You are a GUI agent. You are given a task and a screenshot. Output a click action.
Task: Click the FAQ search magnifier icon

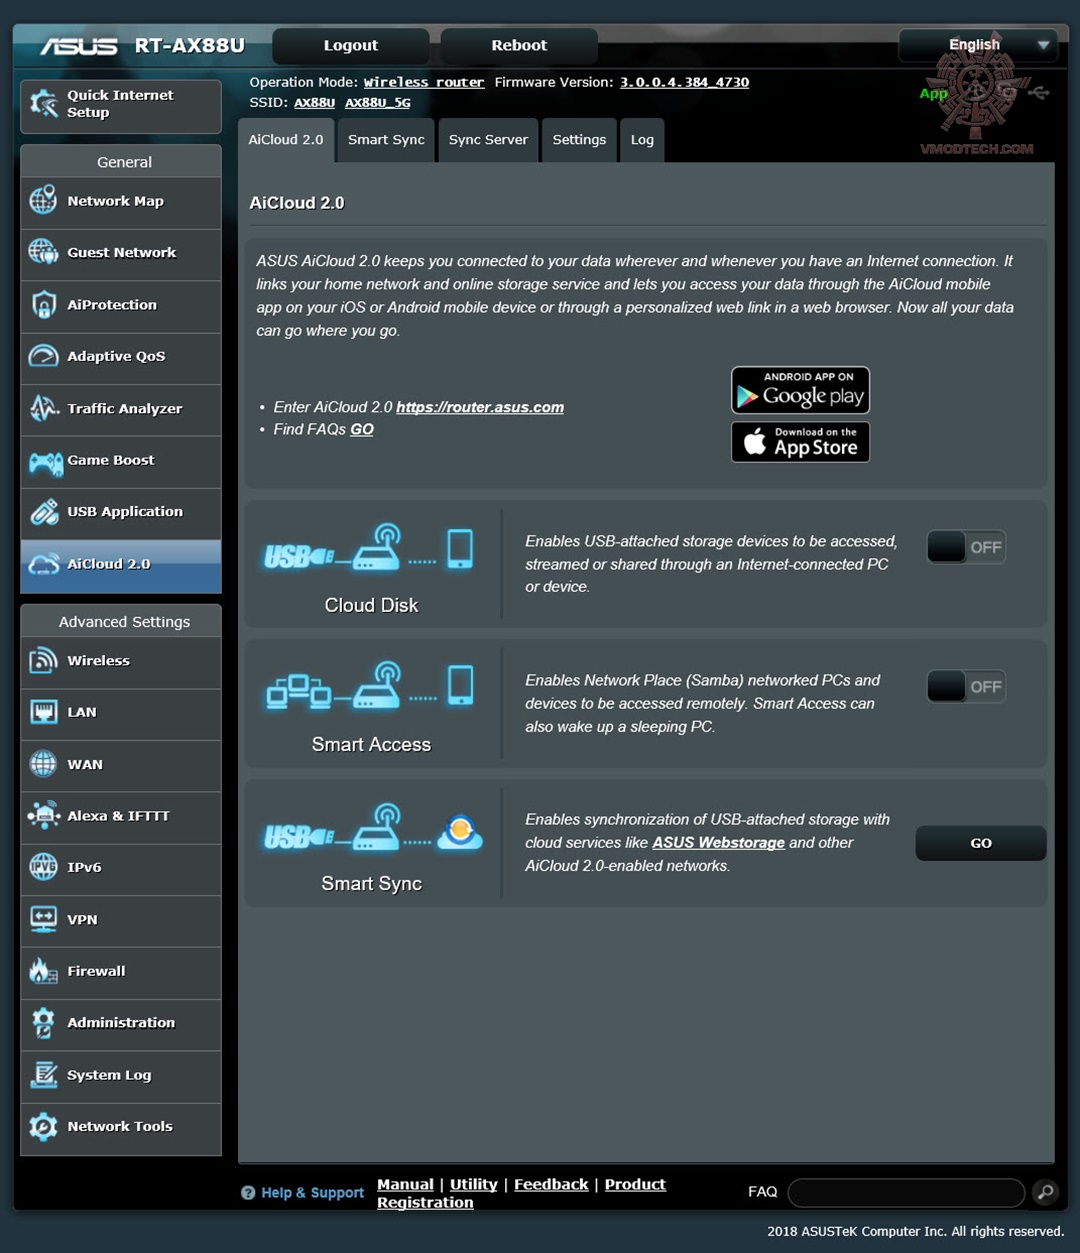tap(1044, 1191)
